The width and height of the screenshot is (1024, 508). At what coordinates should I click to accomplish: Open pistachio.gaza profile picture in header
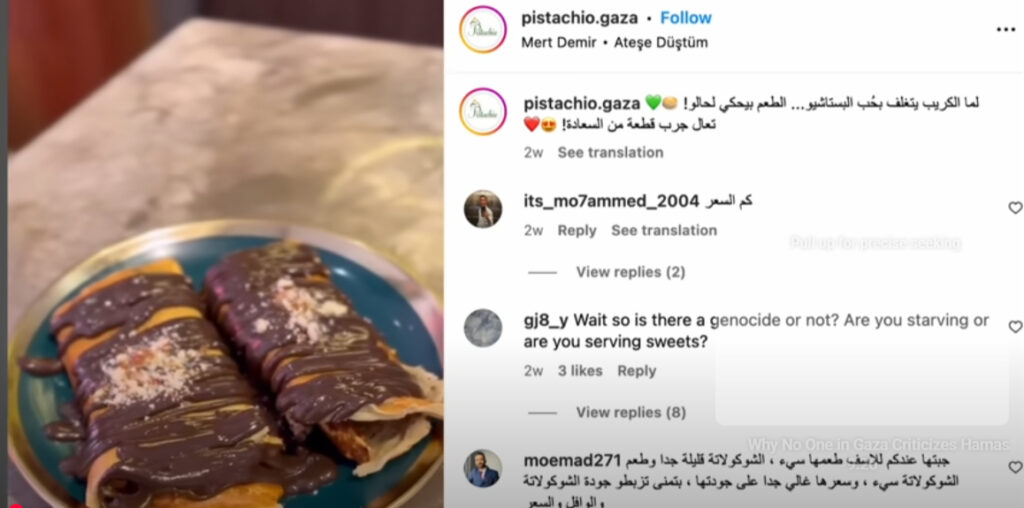click(x=483, y=29)
